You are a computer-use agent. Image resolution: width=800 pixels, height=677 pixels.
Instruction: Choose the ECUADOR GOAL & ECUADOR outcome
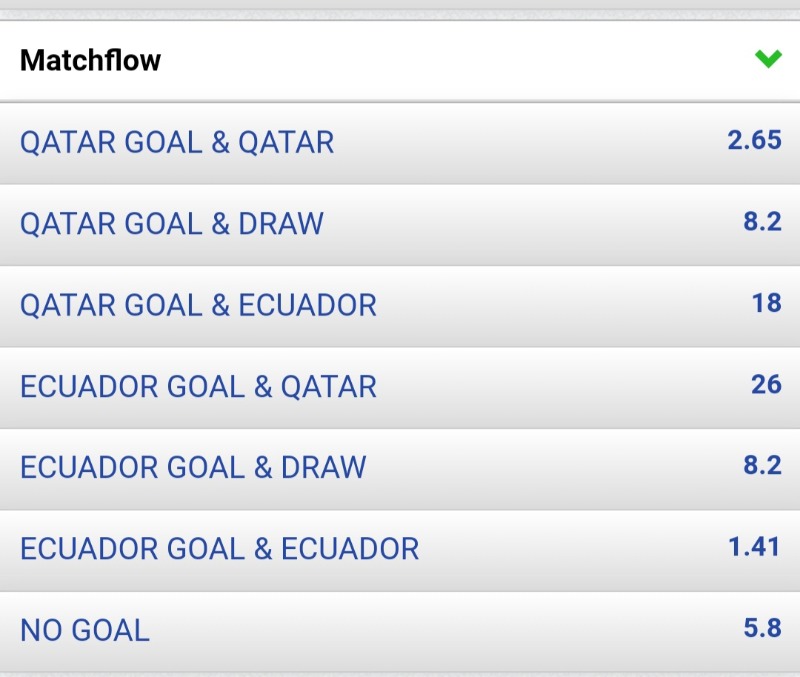point(219,548)
